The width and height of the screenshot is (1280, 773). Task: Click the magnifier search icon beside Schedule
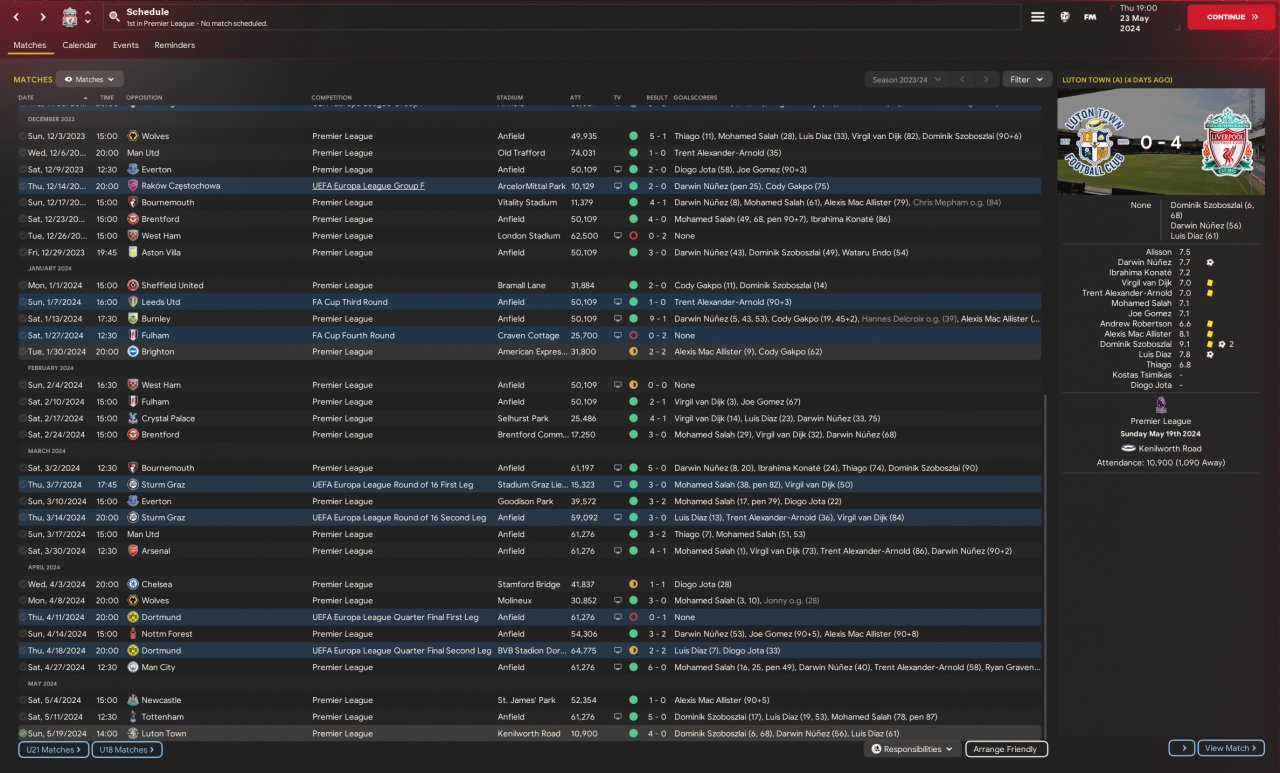(x=114, y=17)
